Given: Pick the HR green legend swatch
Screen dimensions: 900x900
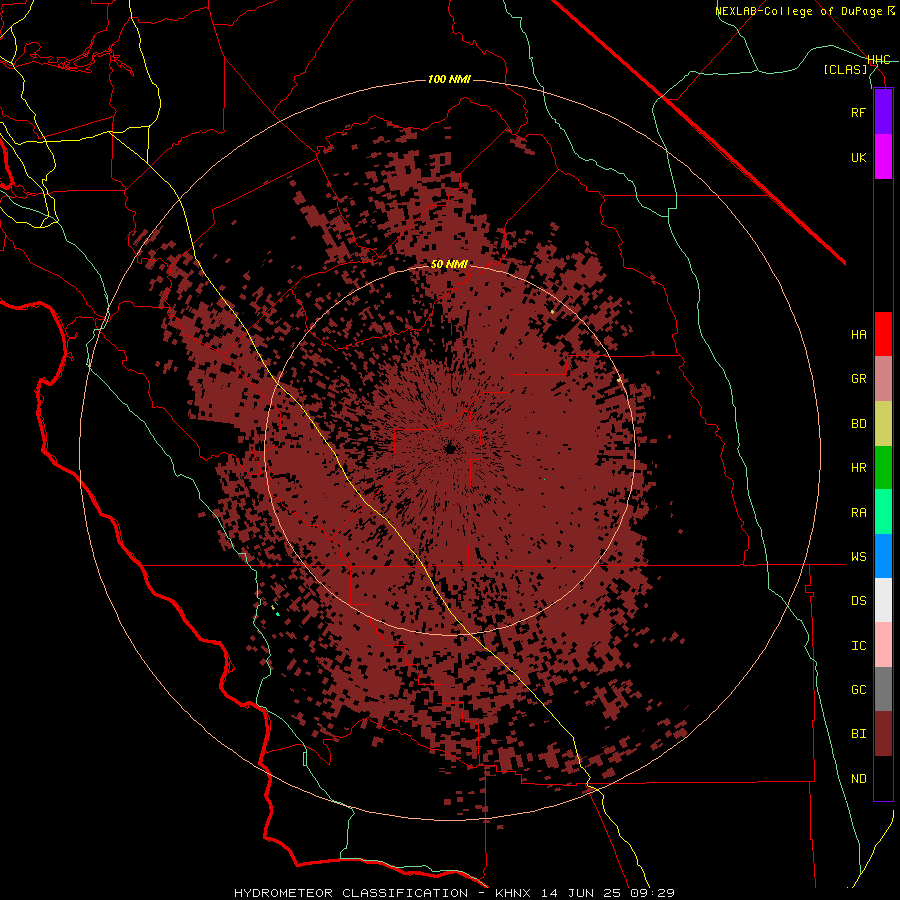Looking at the screenshot, I should coord(883,468).
